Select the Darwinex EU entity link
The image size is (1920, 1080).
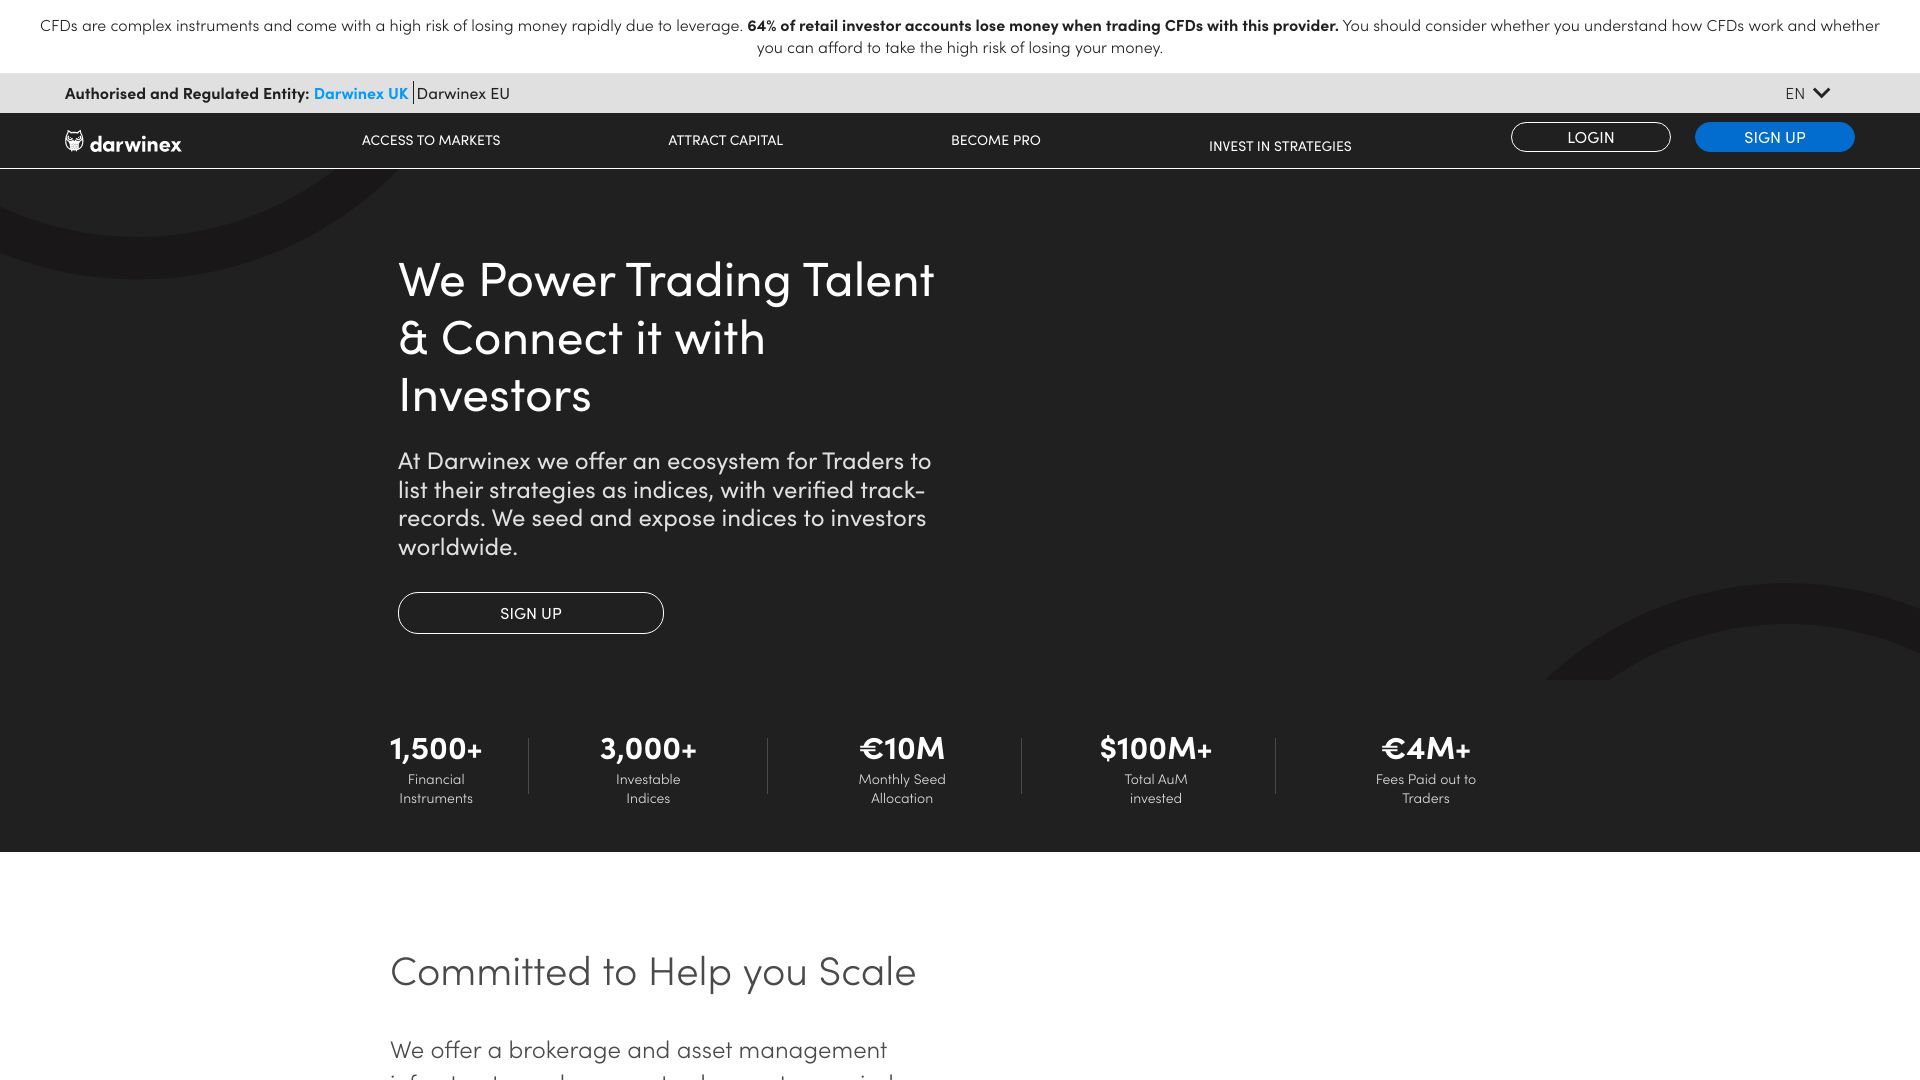[x=463, y=93]
